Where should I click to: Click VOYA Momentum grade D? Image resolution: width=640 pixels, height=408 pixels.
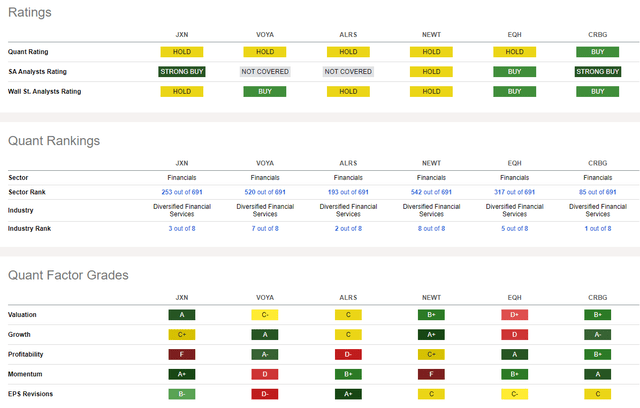265,374
